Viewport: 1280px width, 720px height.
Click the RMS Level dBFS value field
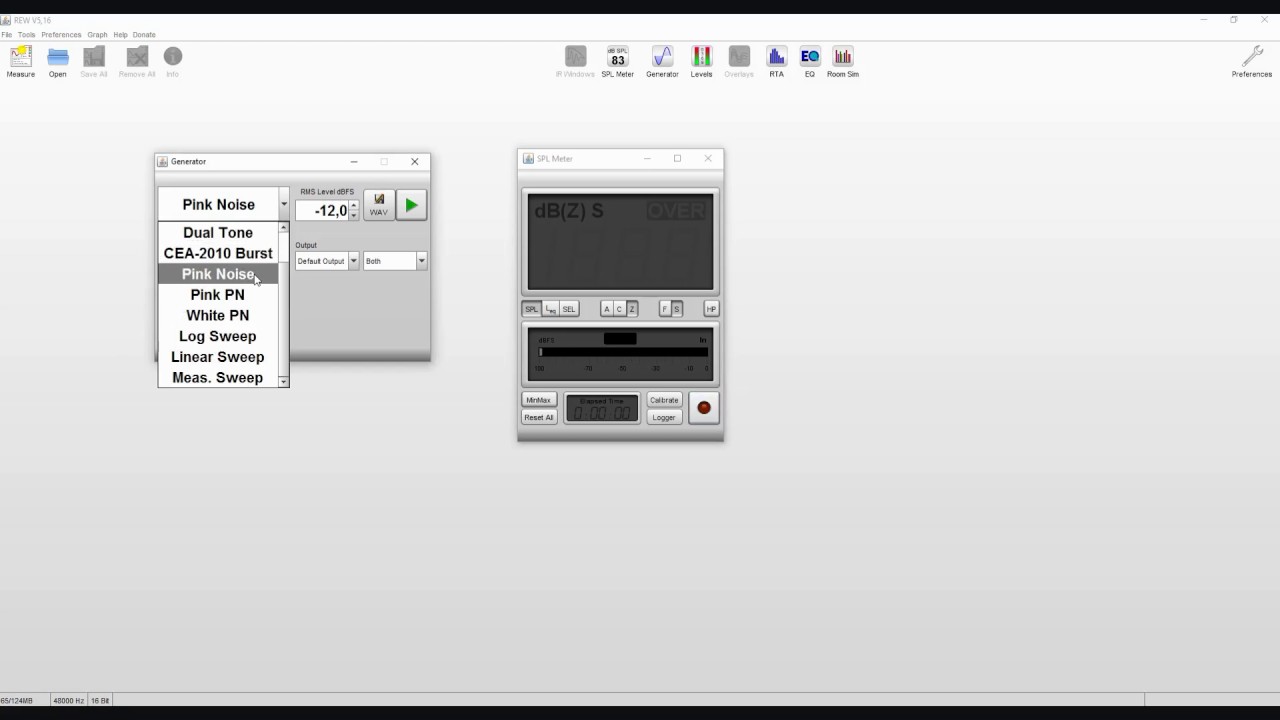point(322,210)
